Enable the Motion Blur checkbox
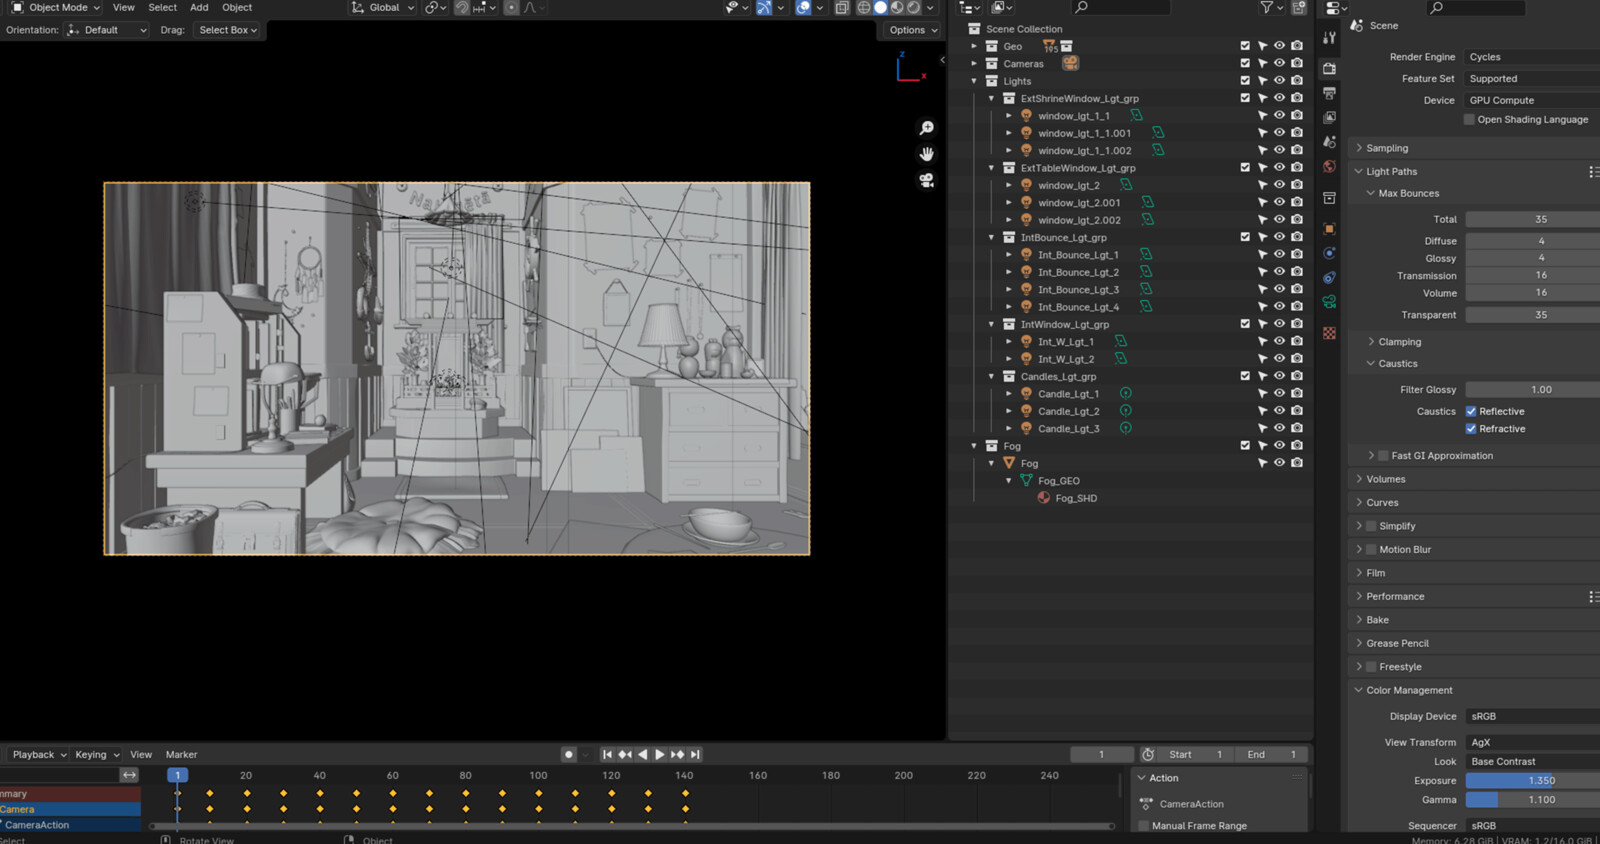 pyautogui.click(x=1371, y=549)
